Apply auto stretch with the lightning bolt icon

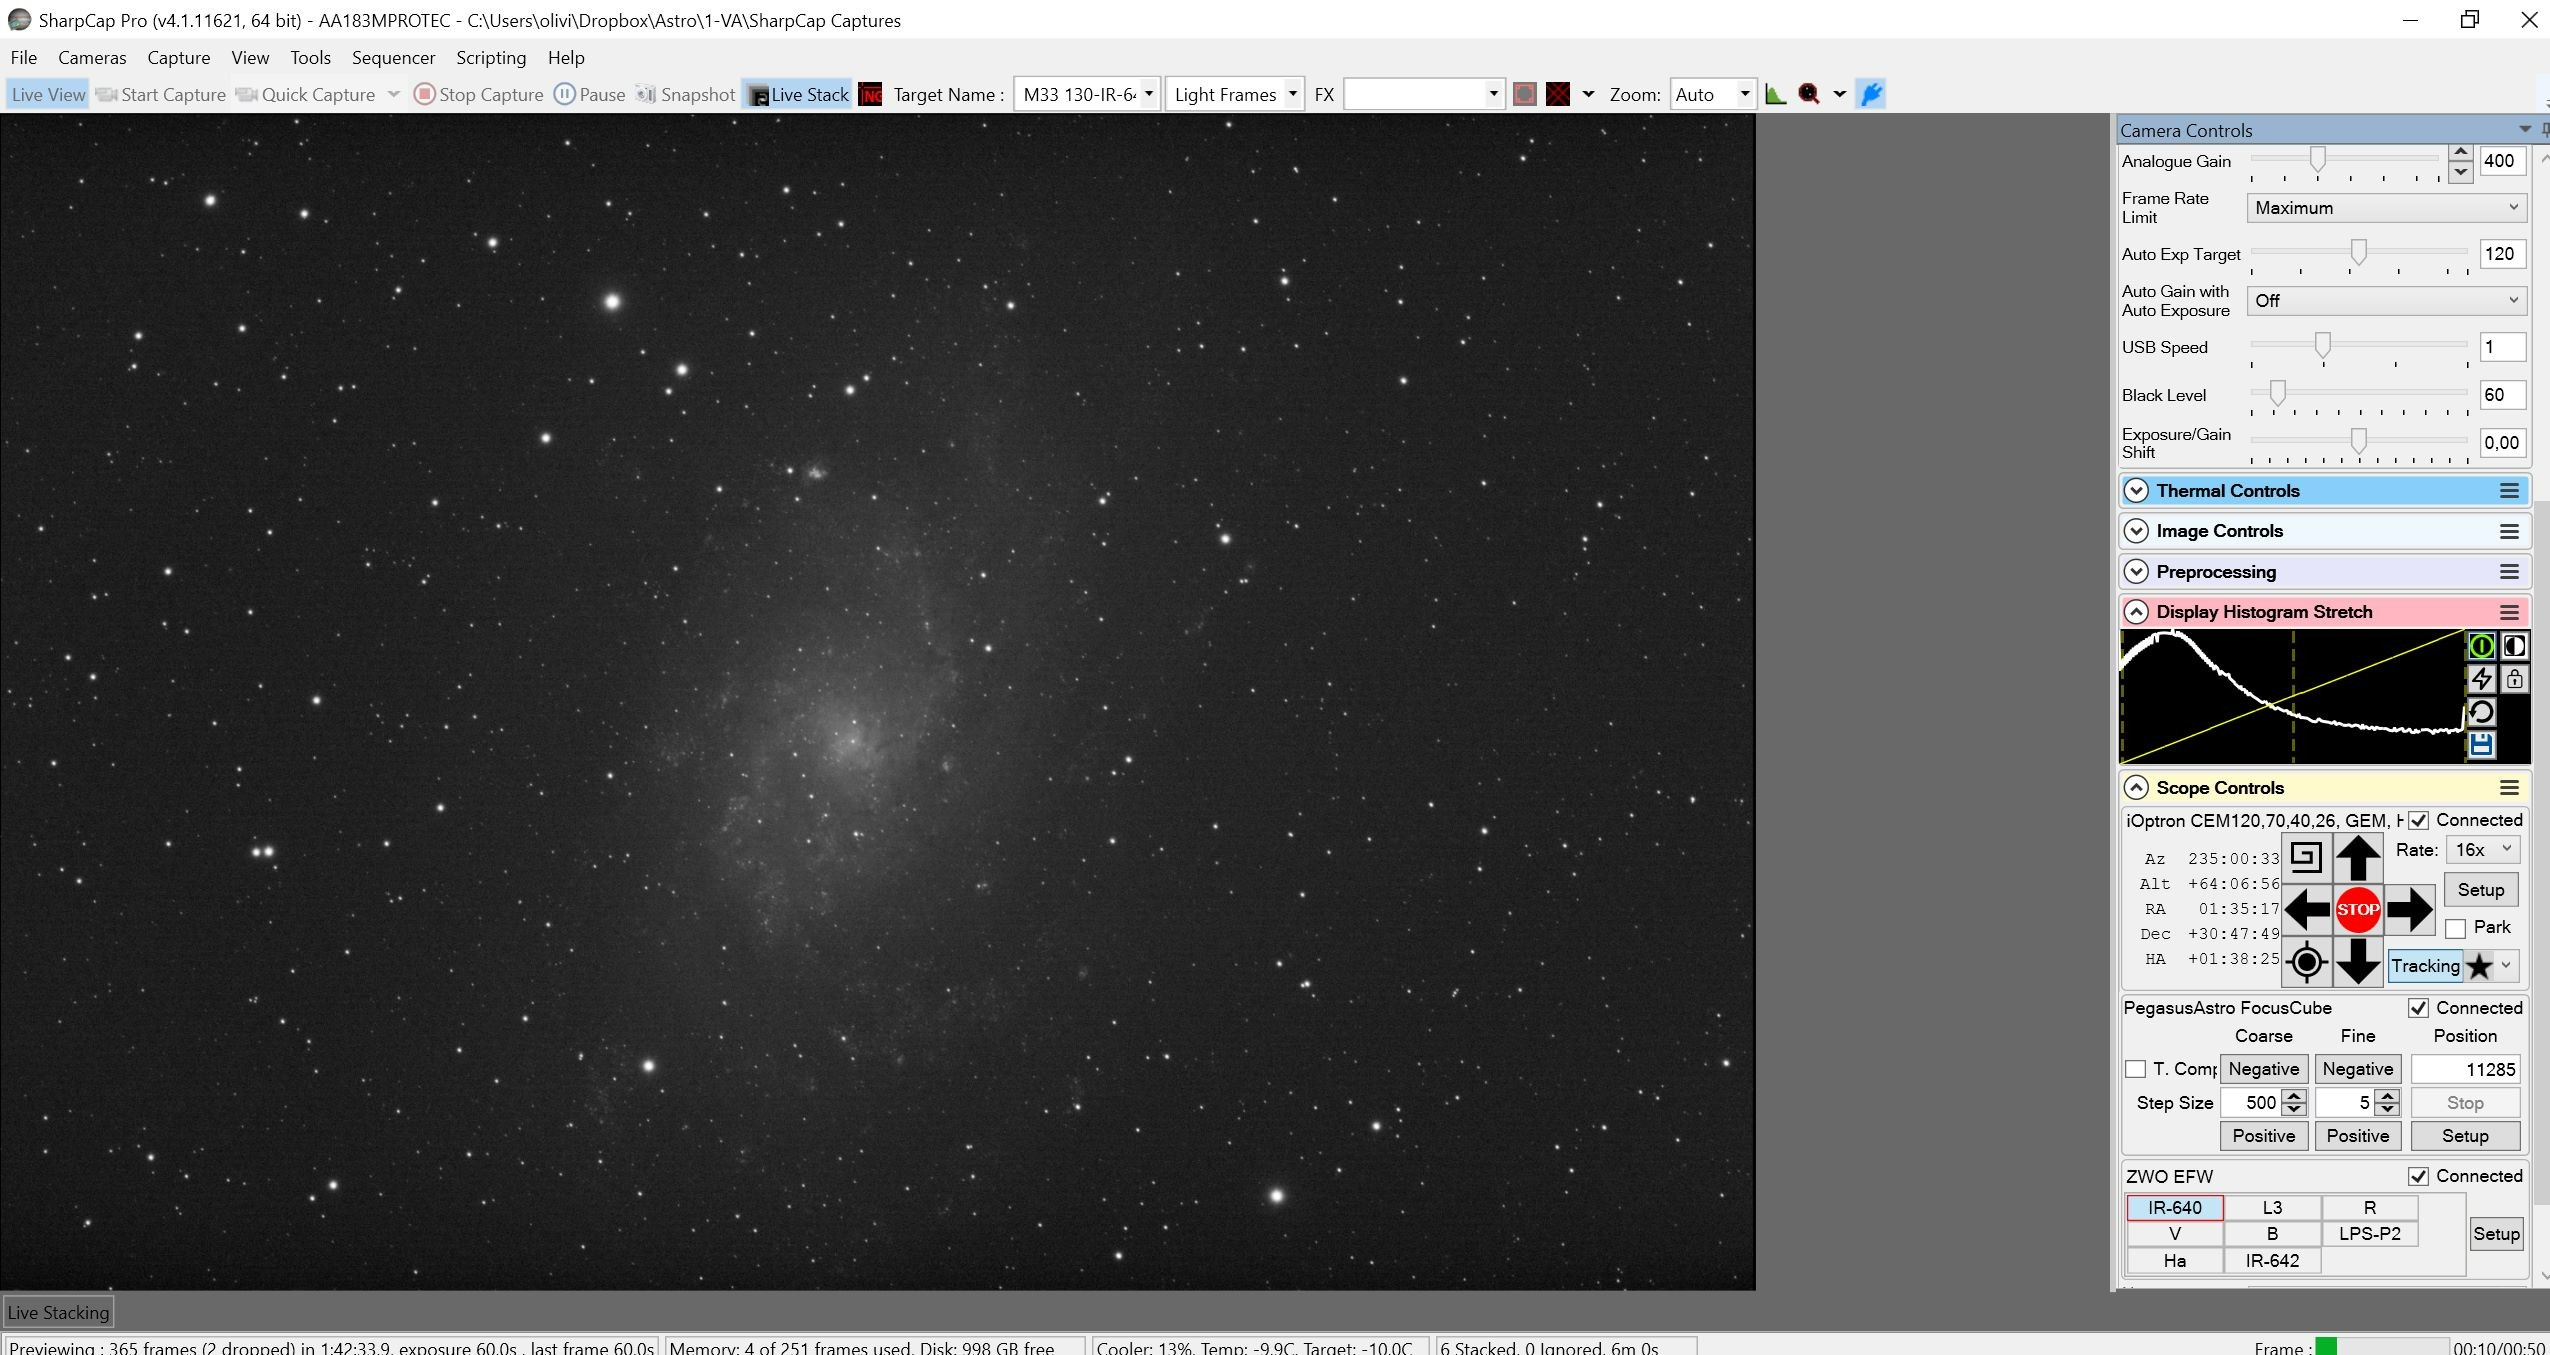click(2481, 679)
